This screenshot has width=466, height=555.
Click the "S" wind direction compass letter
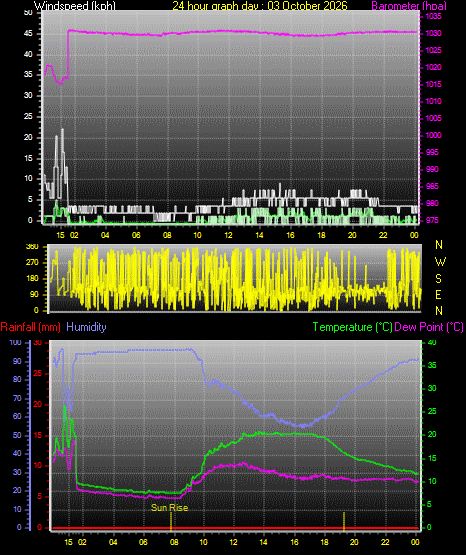[438, 279]
